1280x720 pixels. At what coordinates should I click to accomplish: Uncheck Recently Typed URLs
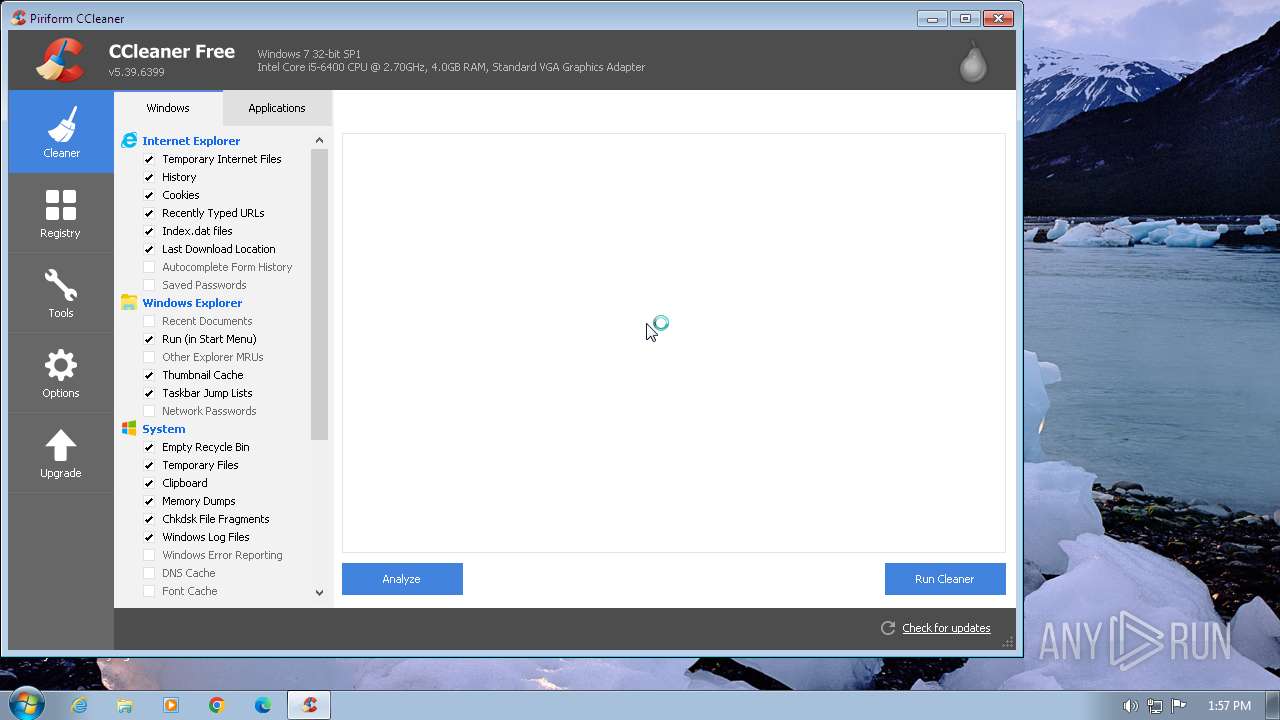149,213
